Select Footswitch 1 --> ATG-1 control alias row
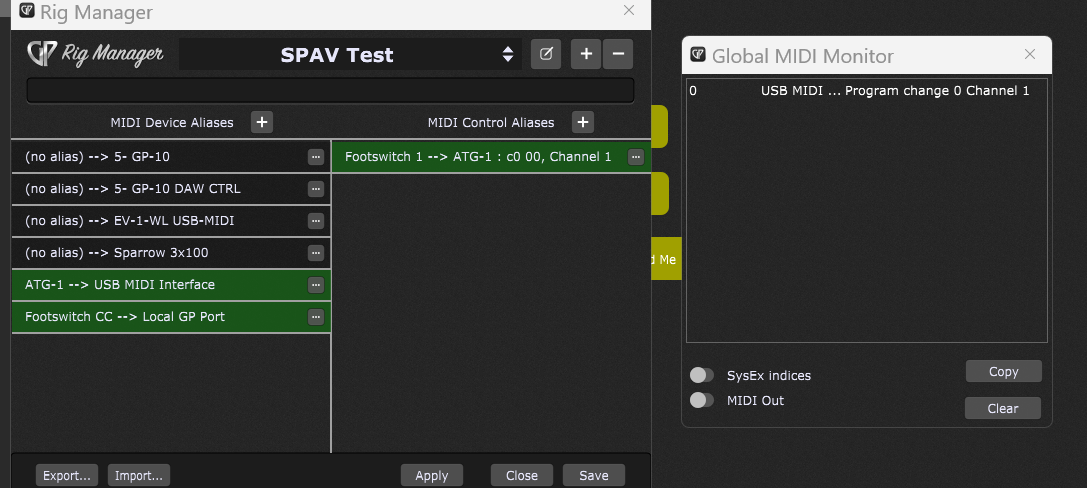 [491, 157]
